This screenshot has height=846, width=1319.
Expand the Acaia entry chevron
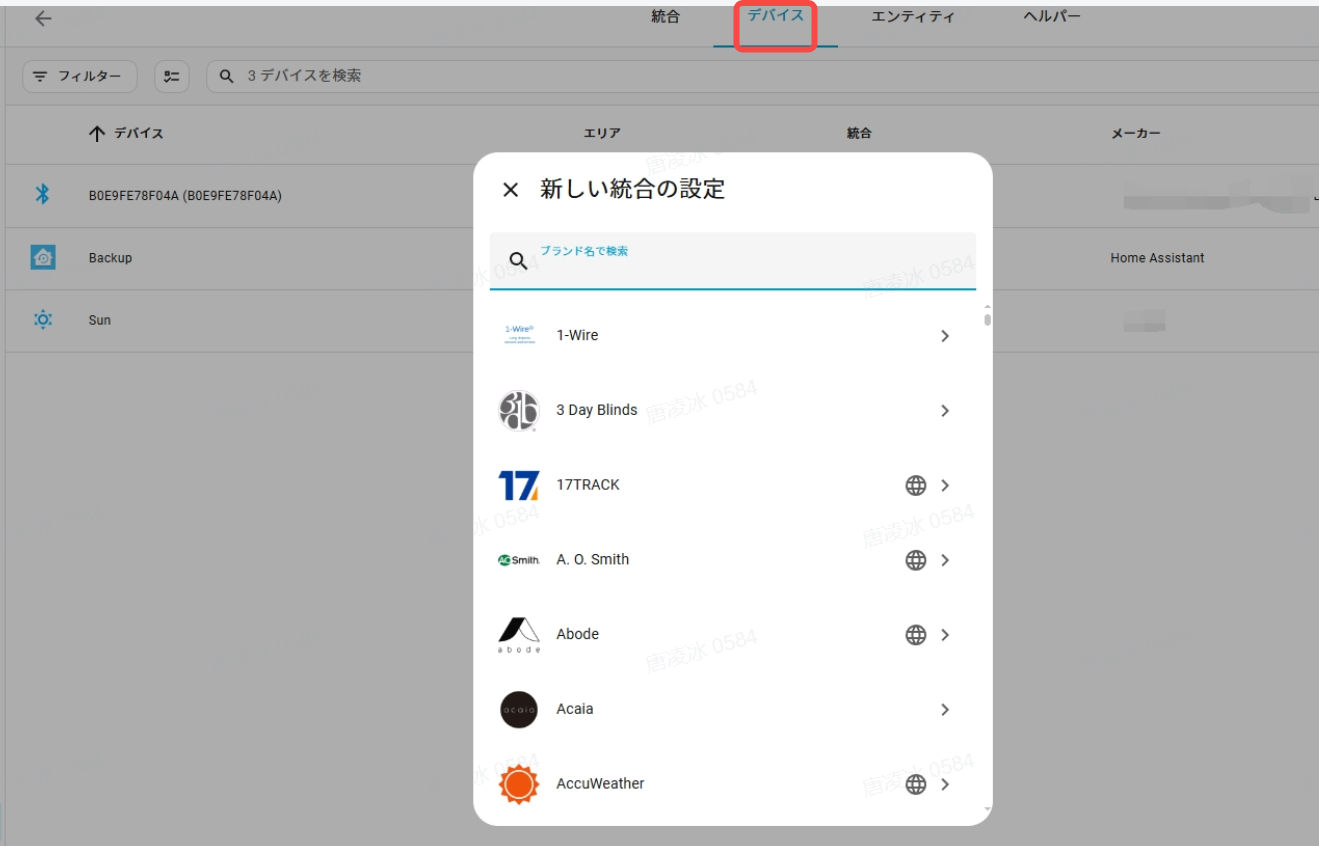click(x=945, y=709)
